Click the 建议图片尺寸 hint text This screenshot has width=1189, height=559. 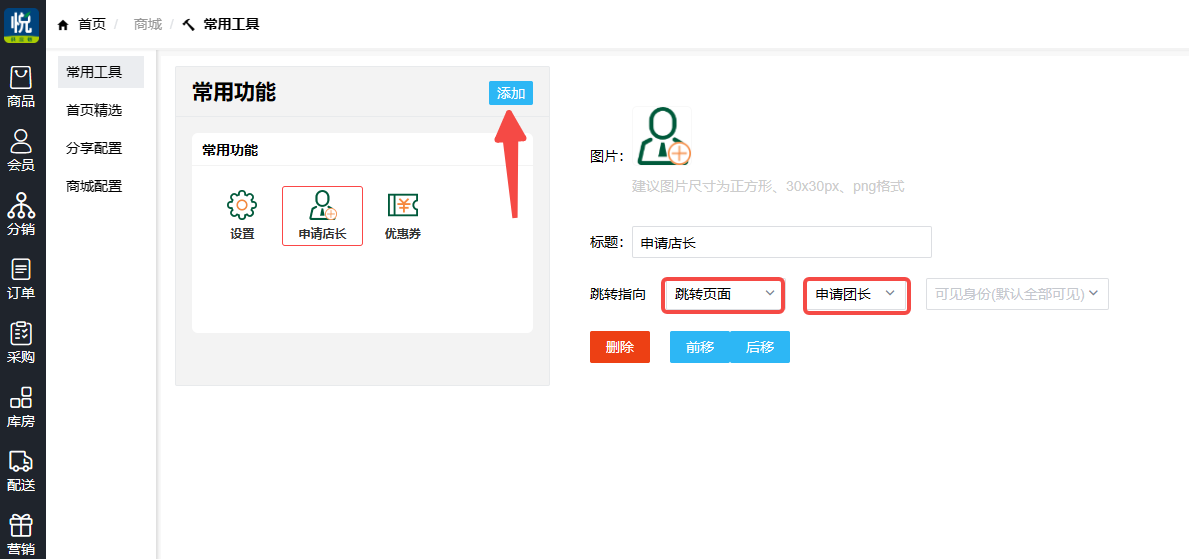[x=768, y=186]
